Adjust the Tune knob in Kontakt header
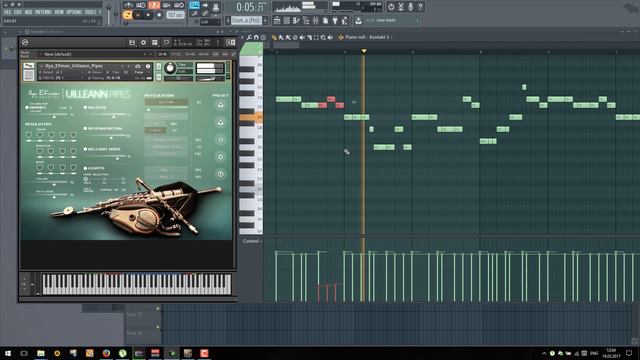The width and height of the screenshot is (640, 360). coord(170,68)
